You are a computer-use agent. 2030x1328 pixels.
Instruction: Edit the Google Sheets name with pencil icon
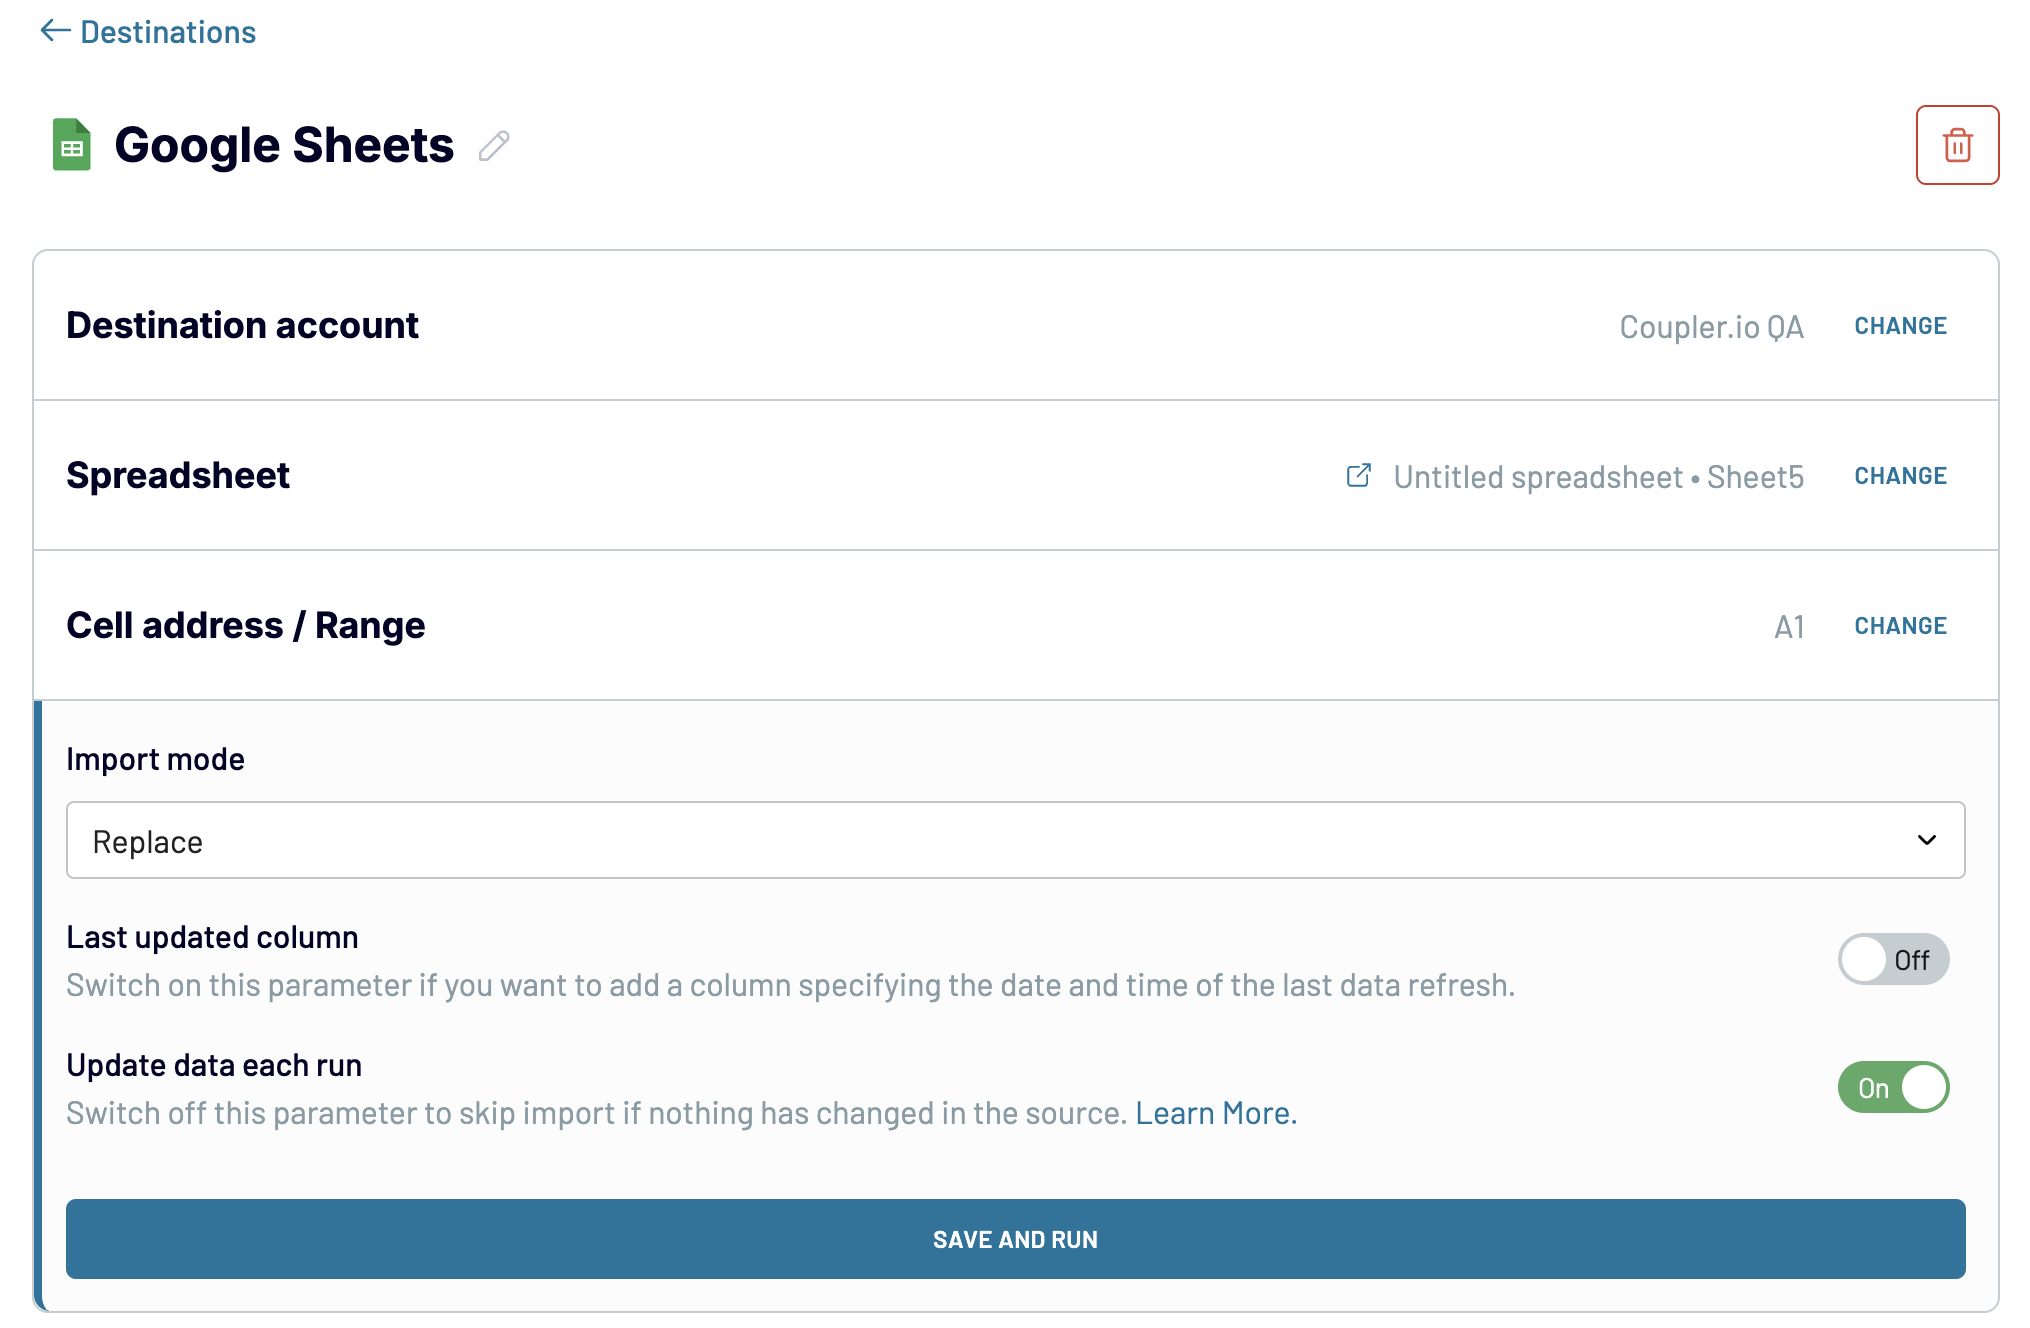[494, 146]
